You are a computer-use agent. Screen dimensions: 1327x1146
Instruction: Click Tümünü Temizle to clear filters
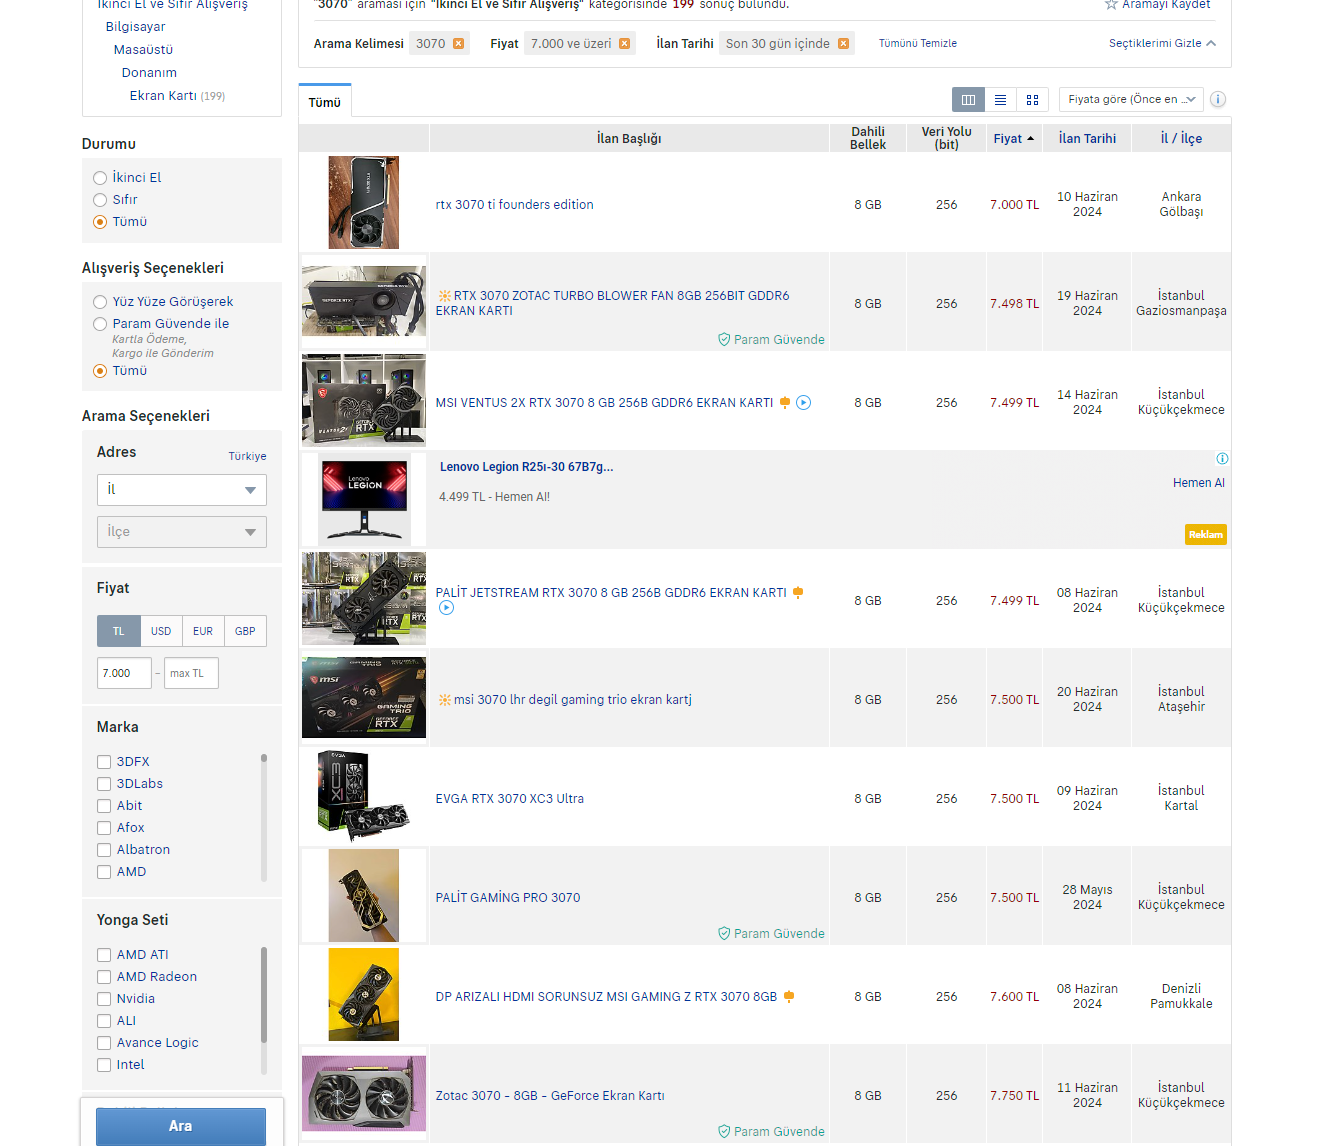pyautogui.click(x=918, y=44)
